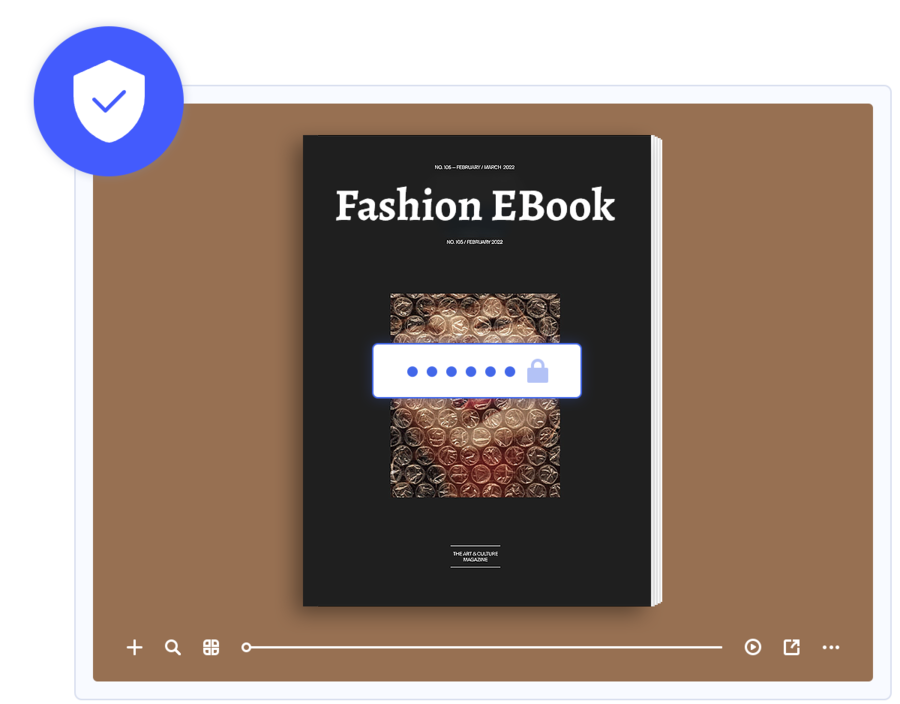Click the Fashion EBook cover title
Image resolution: width=900 pixels, height=704 pixels.
475,205
